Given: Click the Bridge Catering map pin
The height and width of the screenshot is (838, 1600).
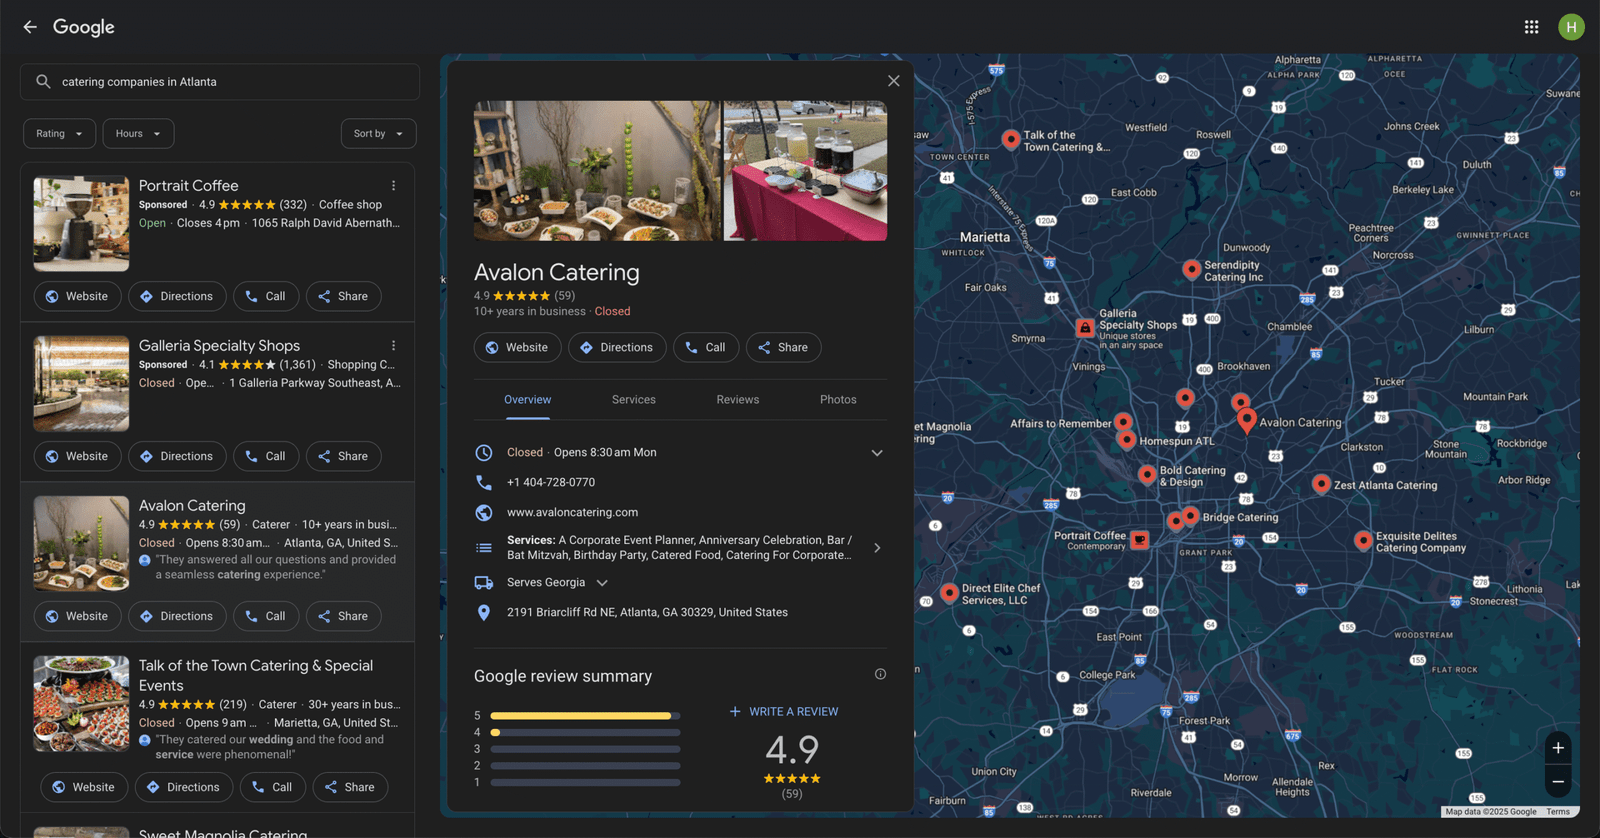Looking at the screenshot, I should tap(1190, 516).
